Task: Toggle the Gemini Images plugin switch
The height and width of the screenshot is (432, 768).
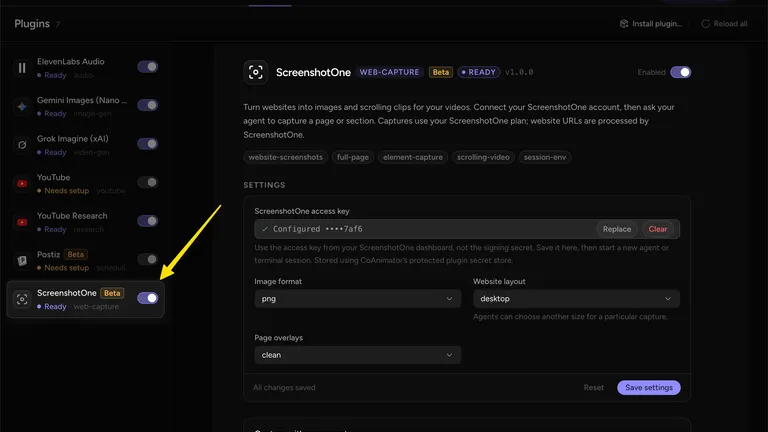Action: pos(147,105)
